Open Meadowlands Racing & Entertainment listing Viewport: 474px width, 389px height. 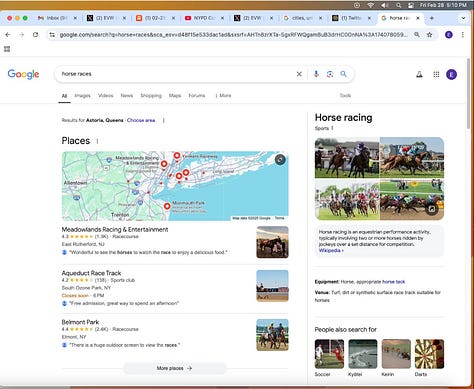point(115,230)
